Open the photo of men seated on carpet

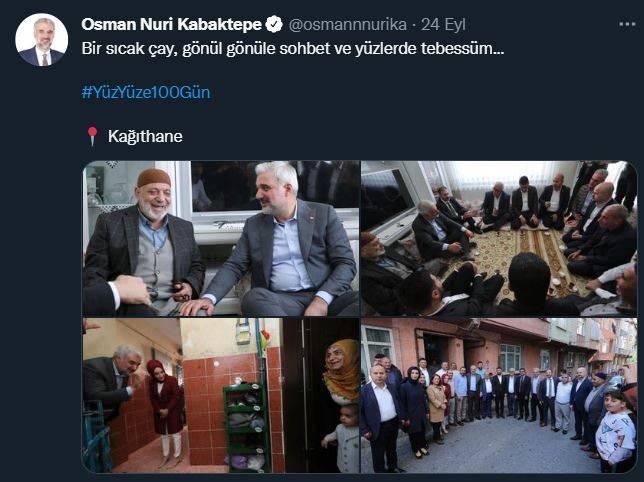499,238
